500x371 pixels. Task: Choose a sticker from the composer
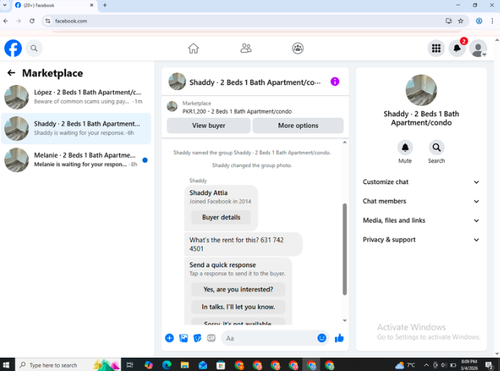click(197, 338)
